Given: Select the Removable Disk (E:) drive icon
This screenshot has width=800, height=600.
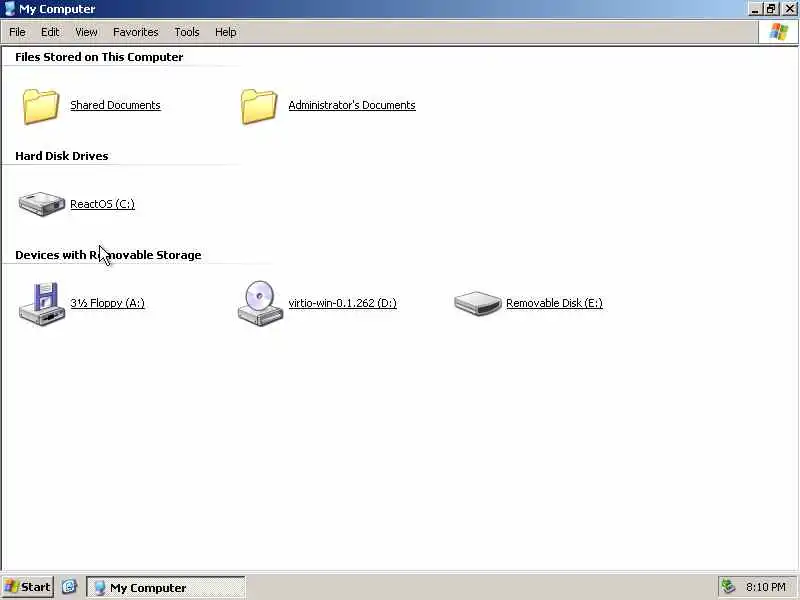Looking at the screenshot, I should (478, 303).
